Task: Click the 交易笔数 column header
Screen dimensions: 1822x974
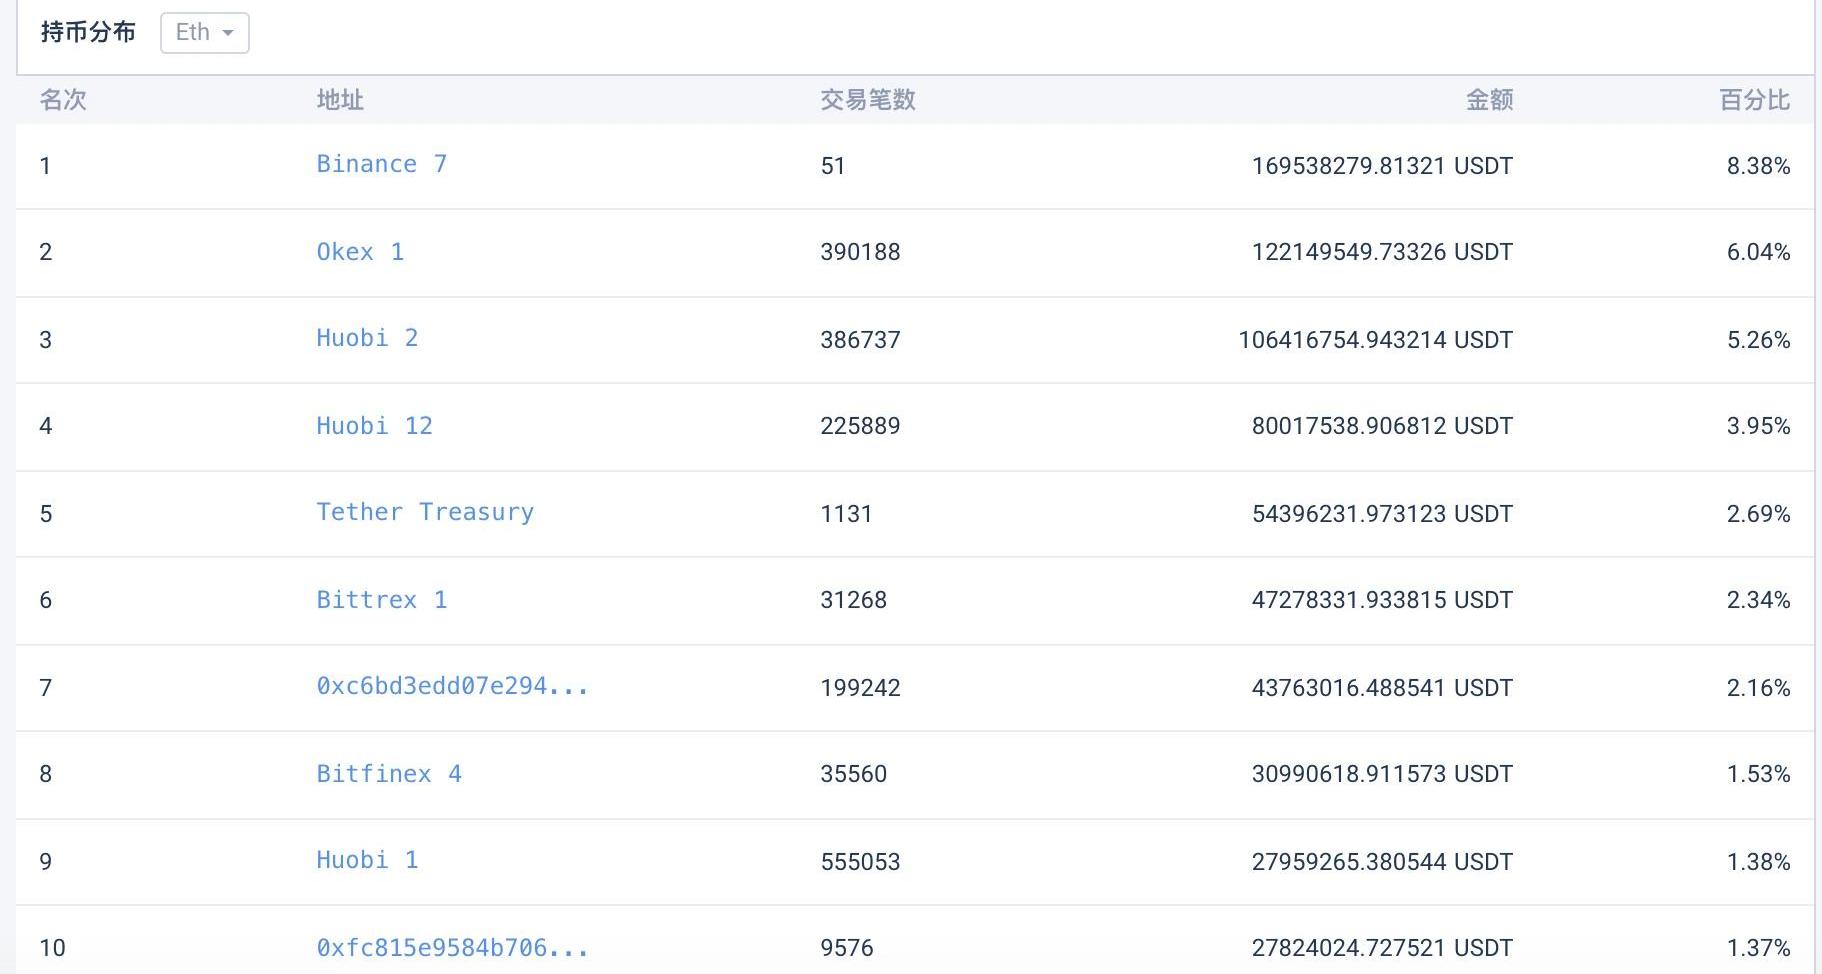Action: [867, 100]
